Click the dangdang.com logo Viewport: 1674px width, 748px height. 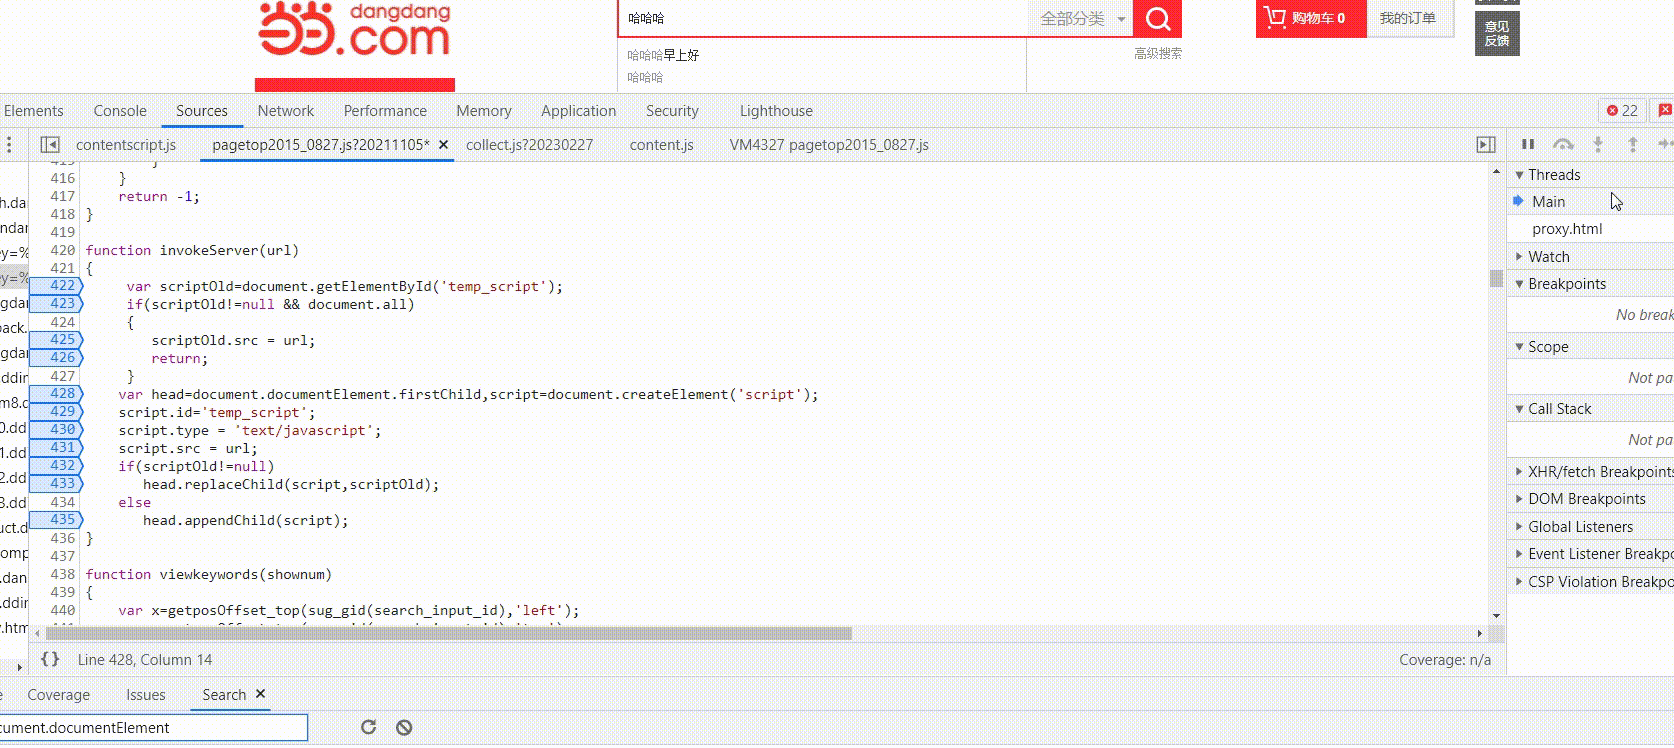pyautogui.click(x=355, y=30)
